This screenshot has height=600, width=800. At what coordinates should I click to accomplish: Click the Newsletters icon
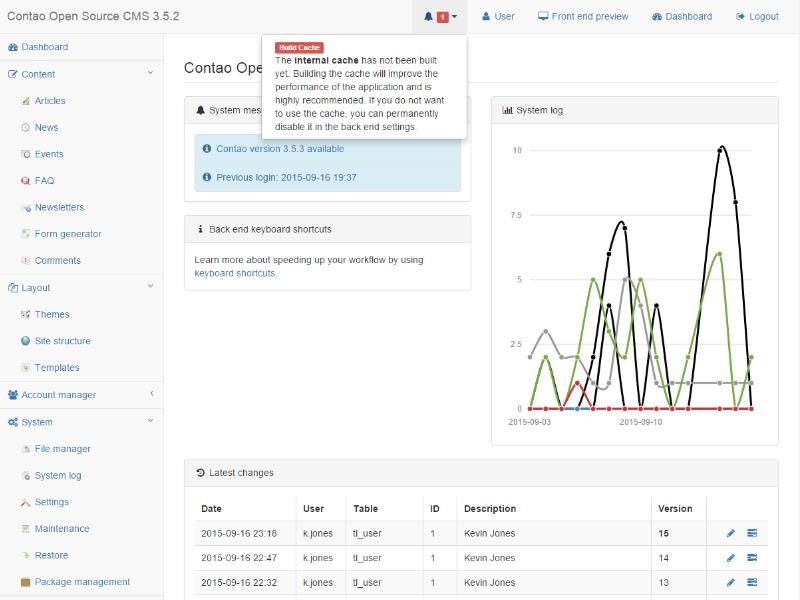pyautogui.click(x=26, y=207)
